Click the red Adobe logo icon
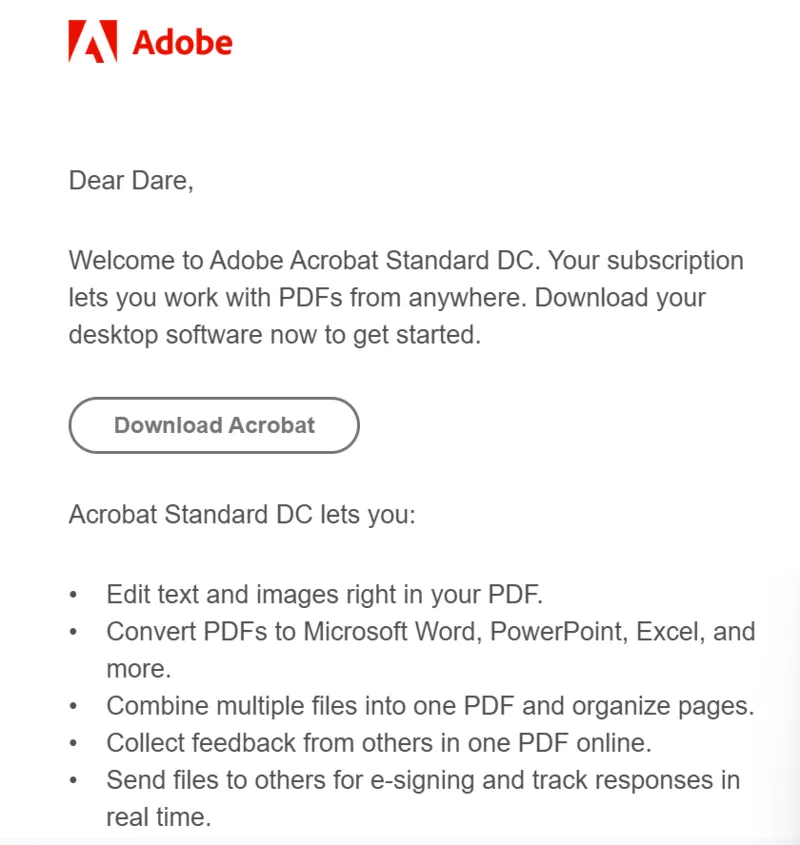800x845 pixels. pos(91,42)
